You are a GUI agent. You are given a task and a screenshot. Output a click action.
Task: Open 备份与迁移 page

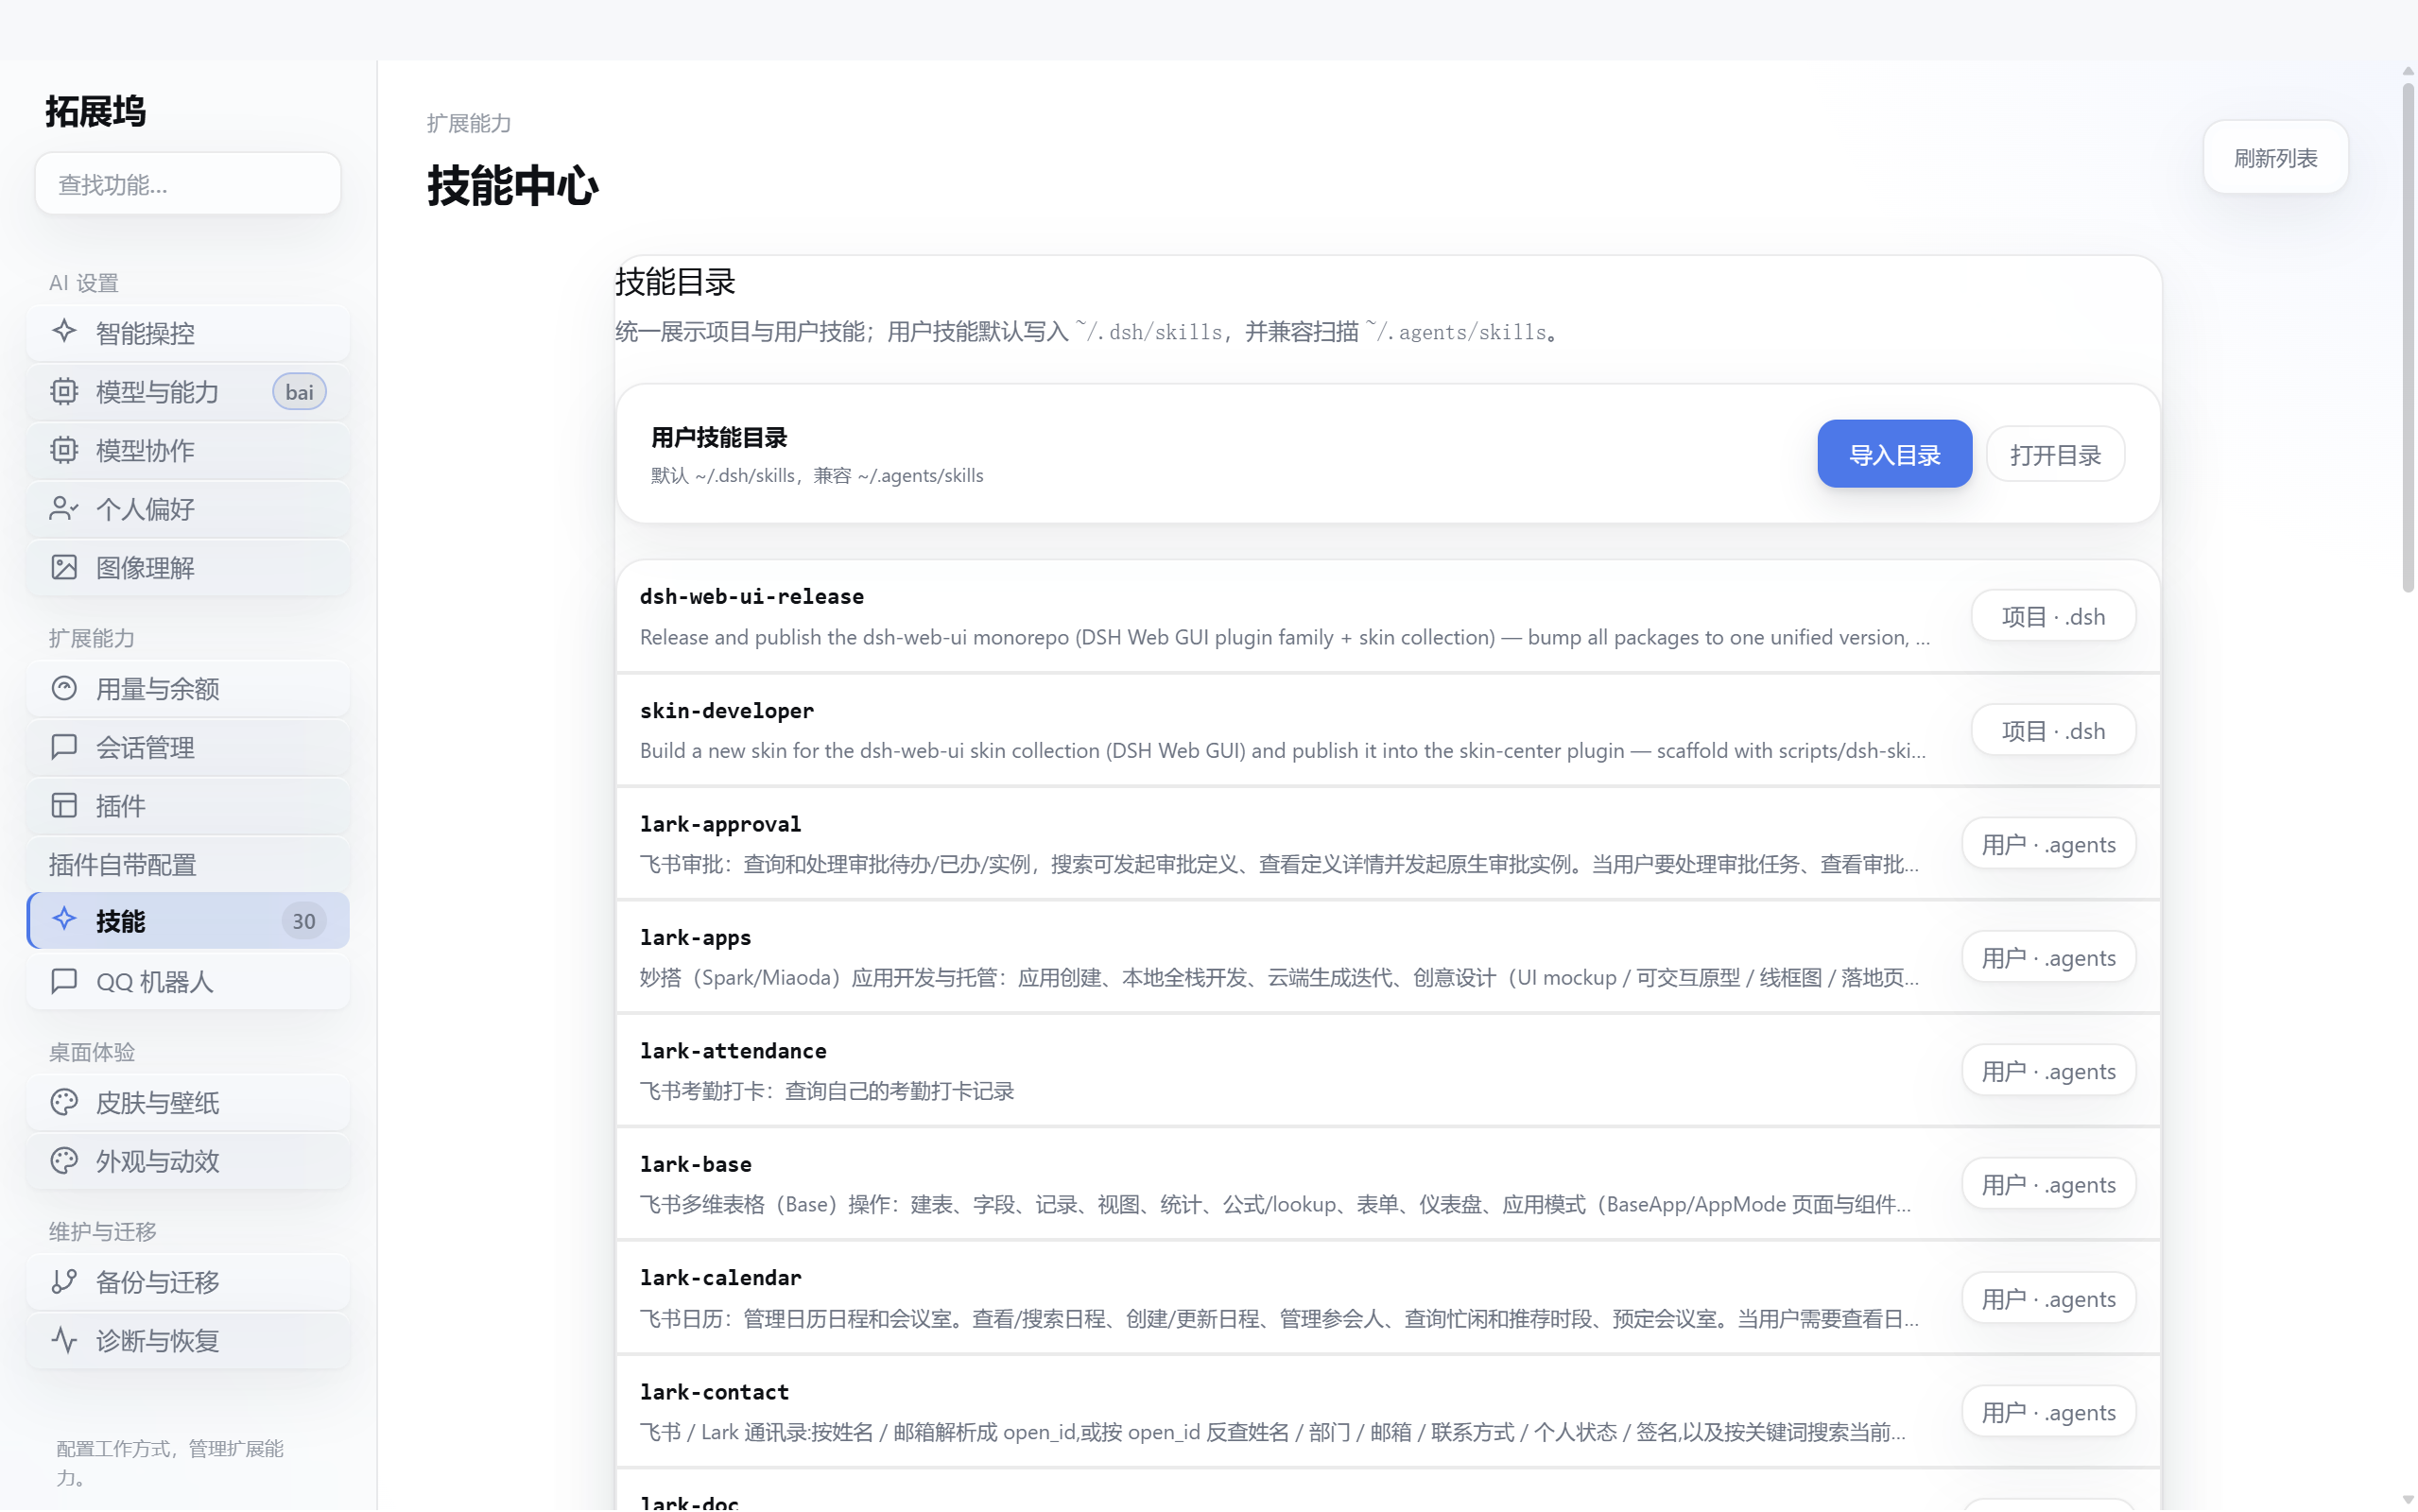pos(188,1281)
